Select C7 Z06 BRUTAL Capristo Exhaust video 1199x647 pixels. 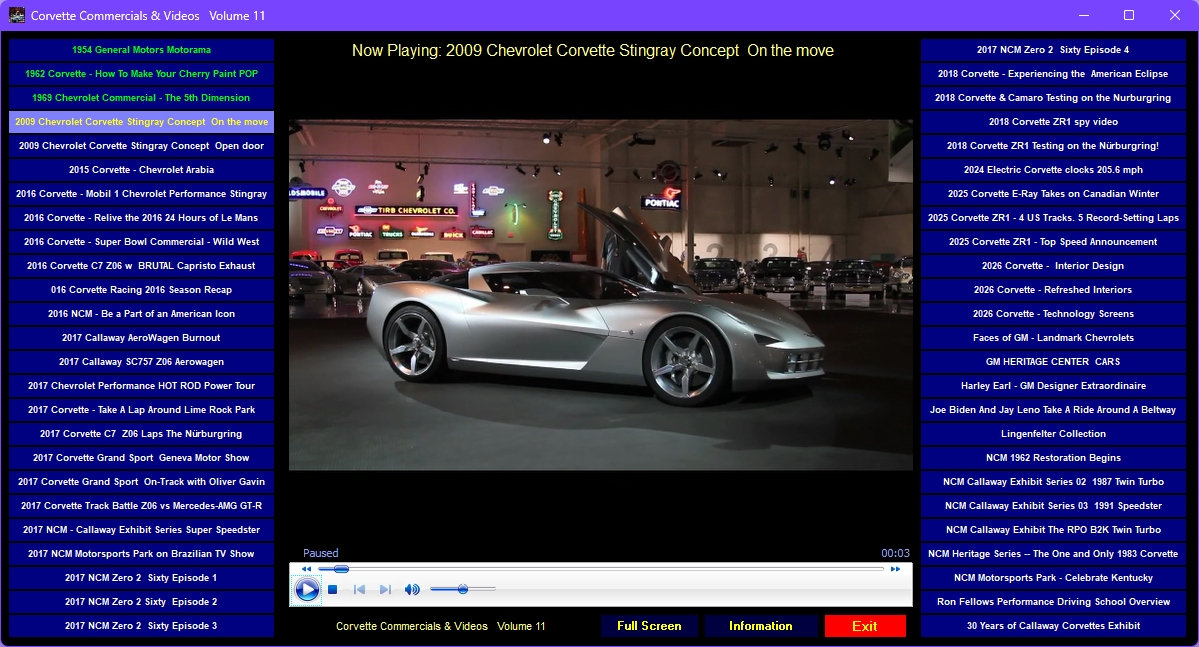tap(141, 265)
